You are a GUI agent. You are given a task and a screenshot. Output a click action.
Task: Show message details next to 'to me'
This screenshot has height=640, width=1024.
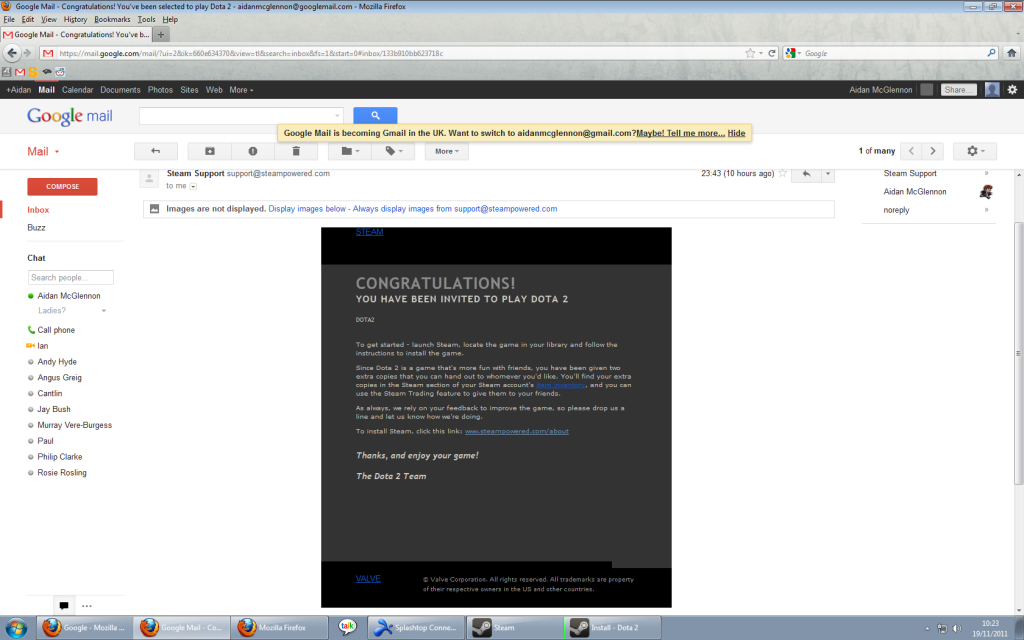(193, 186)
